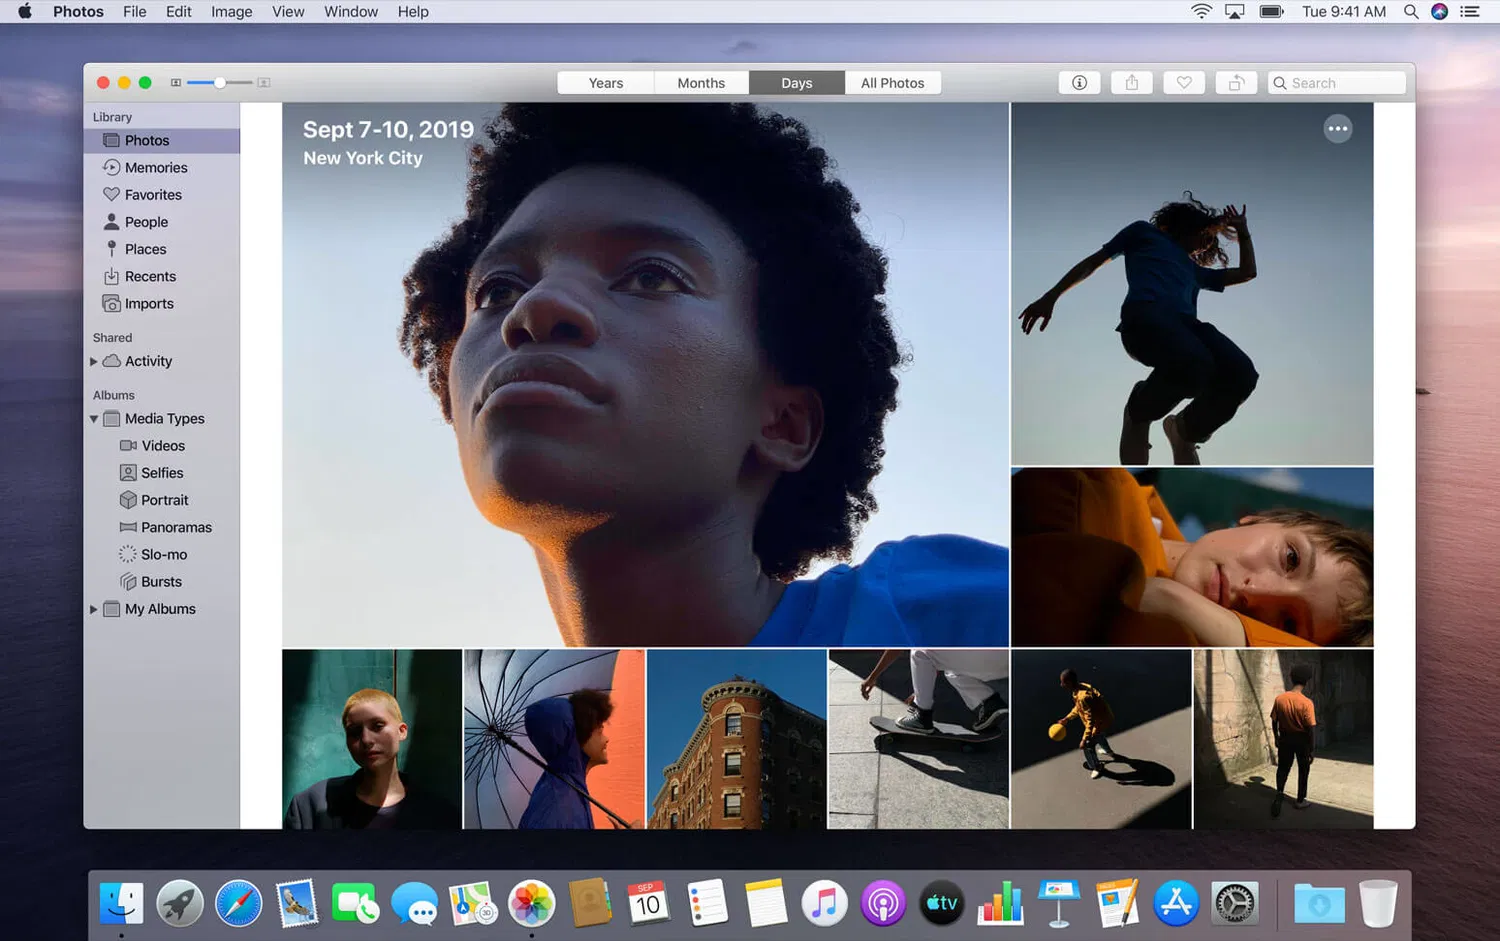Image resolution: width=1500 pixels, height=941 pixels.
Task: Open the Trash from the Dock
Action: point(1378,904)
